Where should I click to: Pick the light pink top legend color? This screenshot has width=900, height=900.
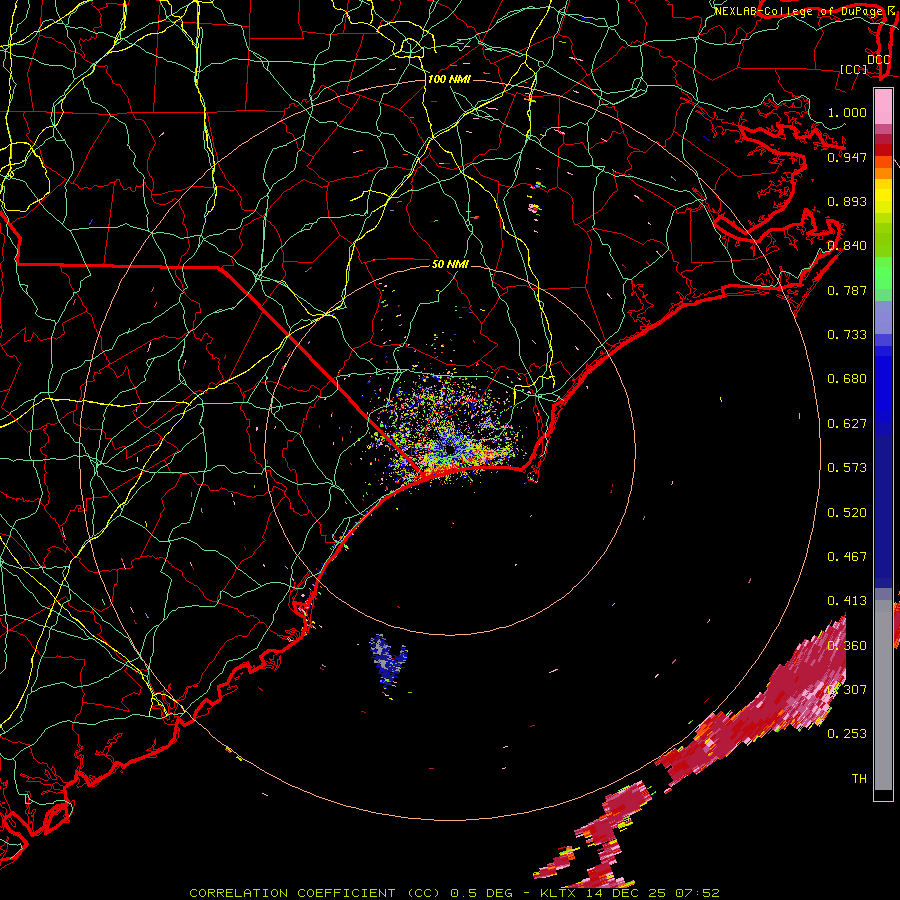pyautogui.click(x=883, y=106)
